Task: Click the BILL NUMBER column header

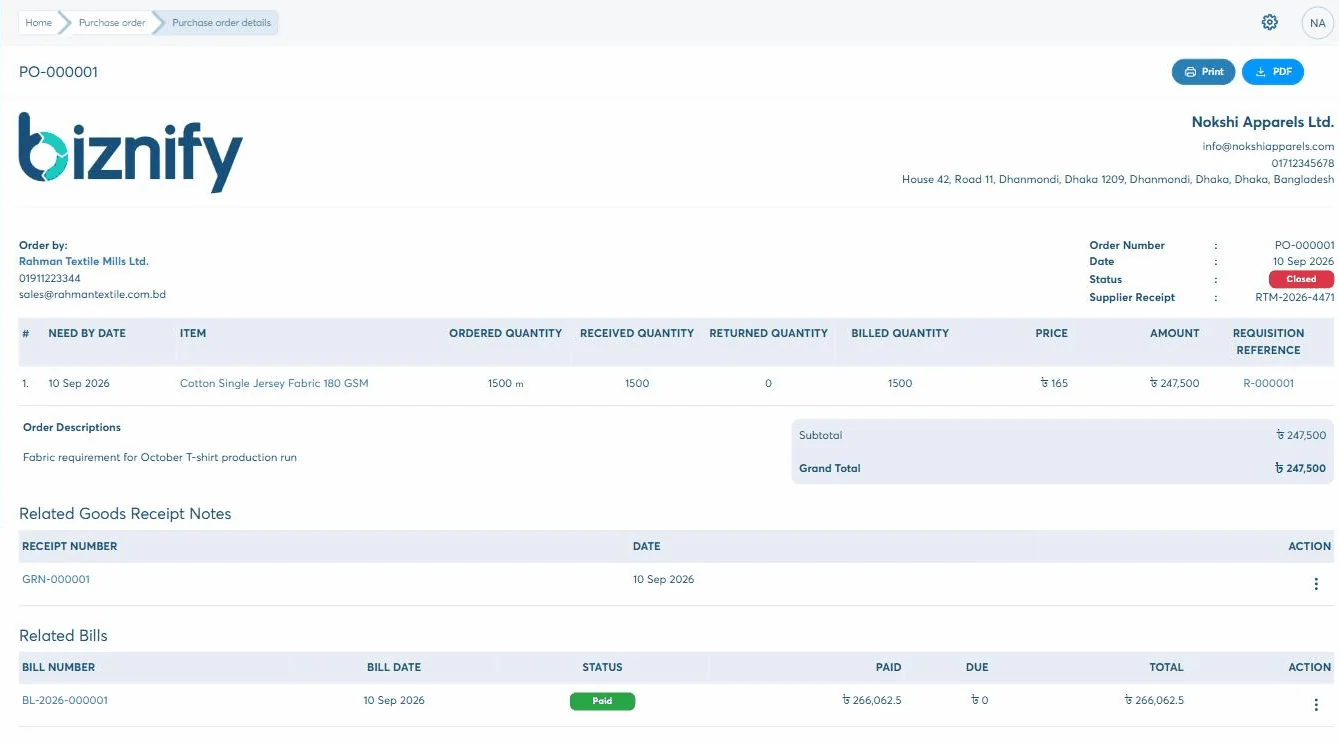Action: click(x=59, y=667)
